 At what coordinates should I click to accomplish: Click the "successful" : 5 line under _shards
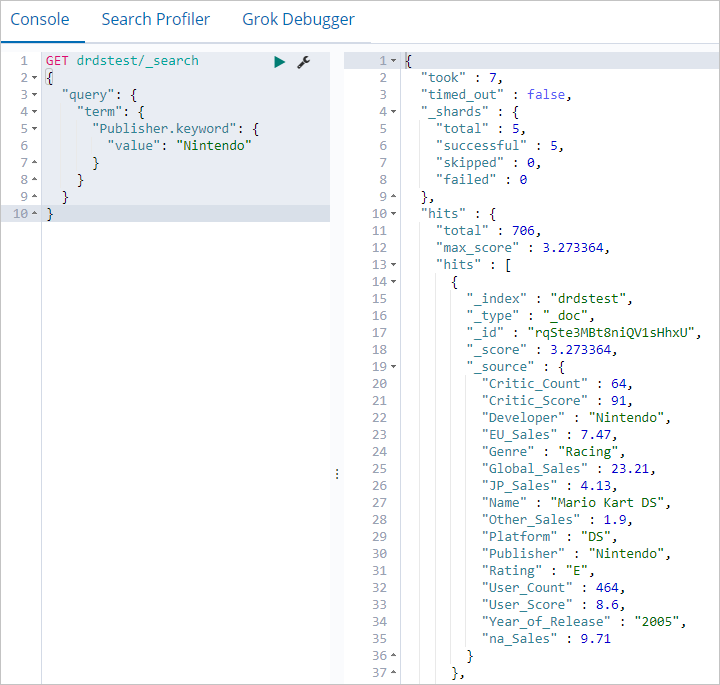(x=500, y=146)
